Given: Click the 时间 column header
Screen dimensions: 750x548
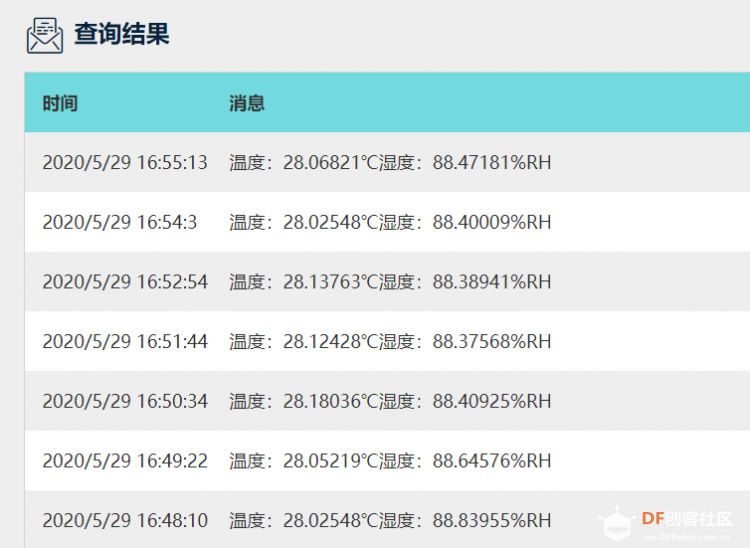Looking at the screenshot, I should pyautogui.click(x=60, y=103).
